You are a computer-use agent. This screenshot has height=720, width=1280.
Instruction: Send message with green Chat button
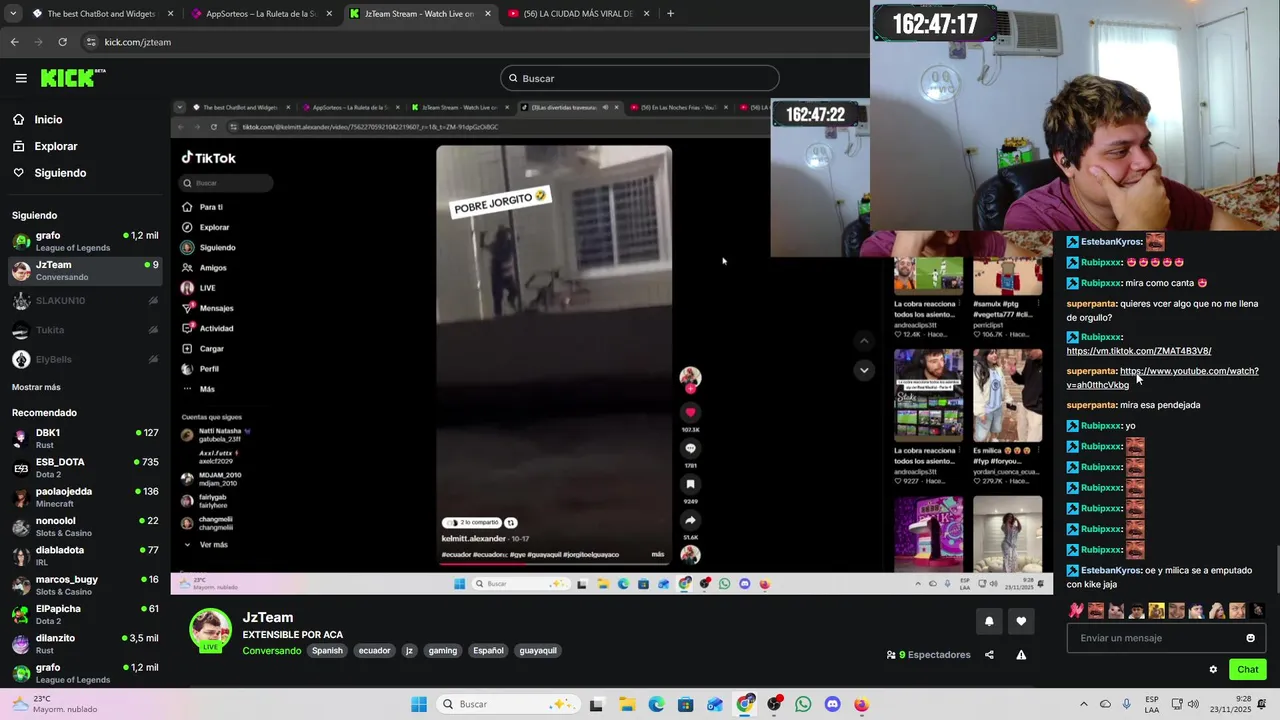(x=1248, y=670)
